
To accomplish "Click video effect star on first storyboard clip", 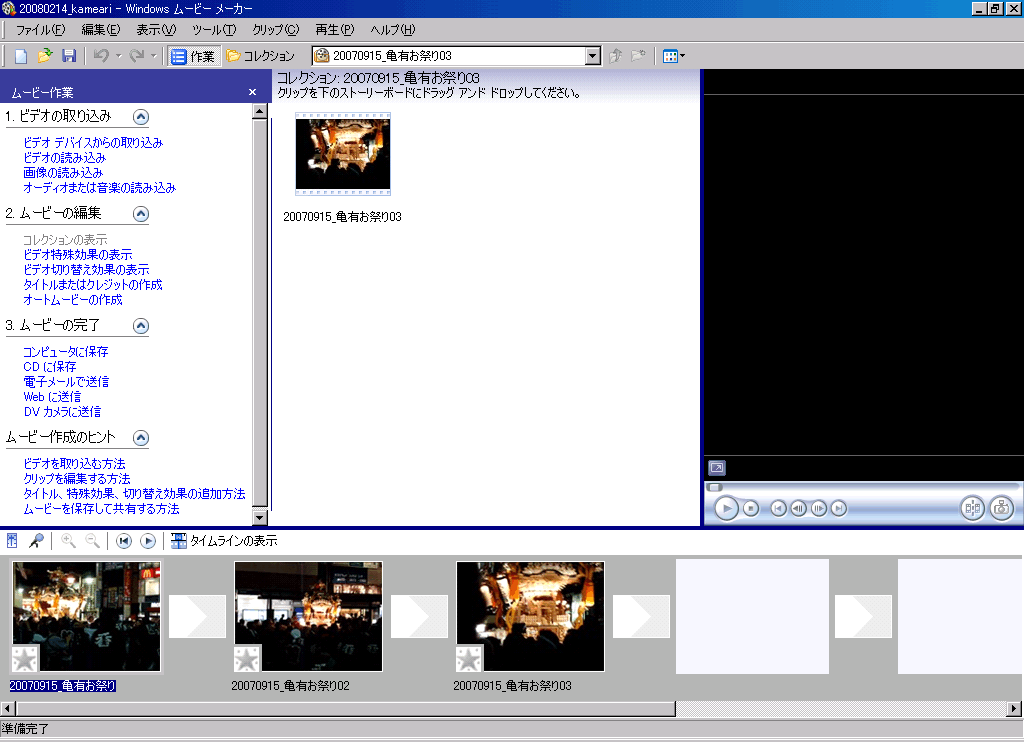I will [x=23, y=659].
